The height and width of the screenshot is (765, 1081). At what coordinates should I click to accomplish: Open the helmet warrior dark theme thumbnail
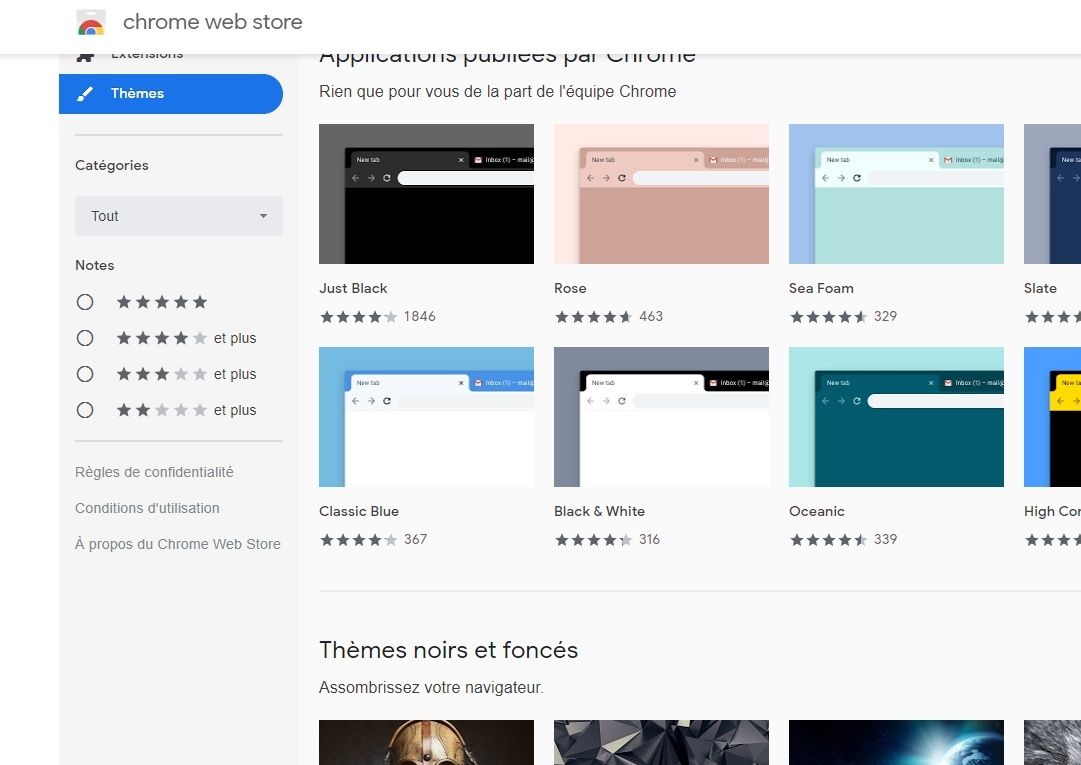point(426,742)
